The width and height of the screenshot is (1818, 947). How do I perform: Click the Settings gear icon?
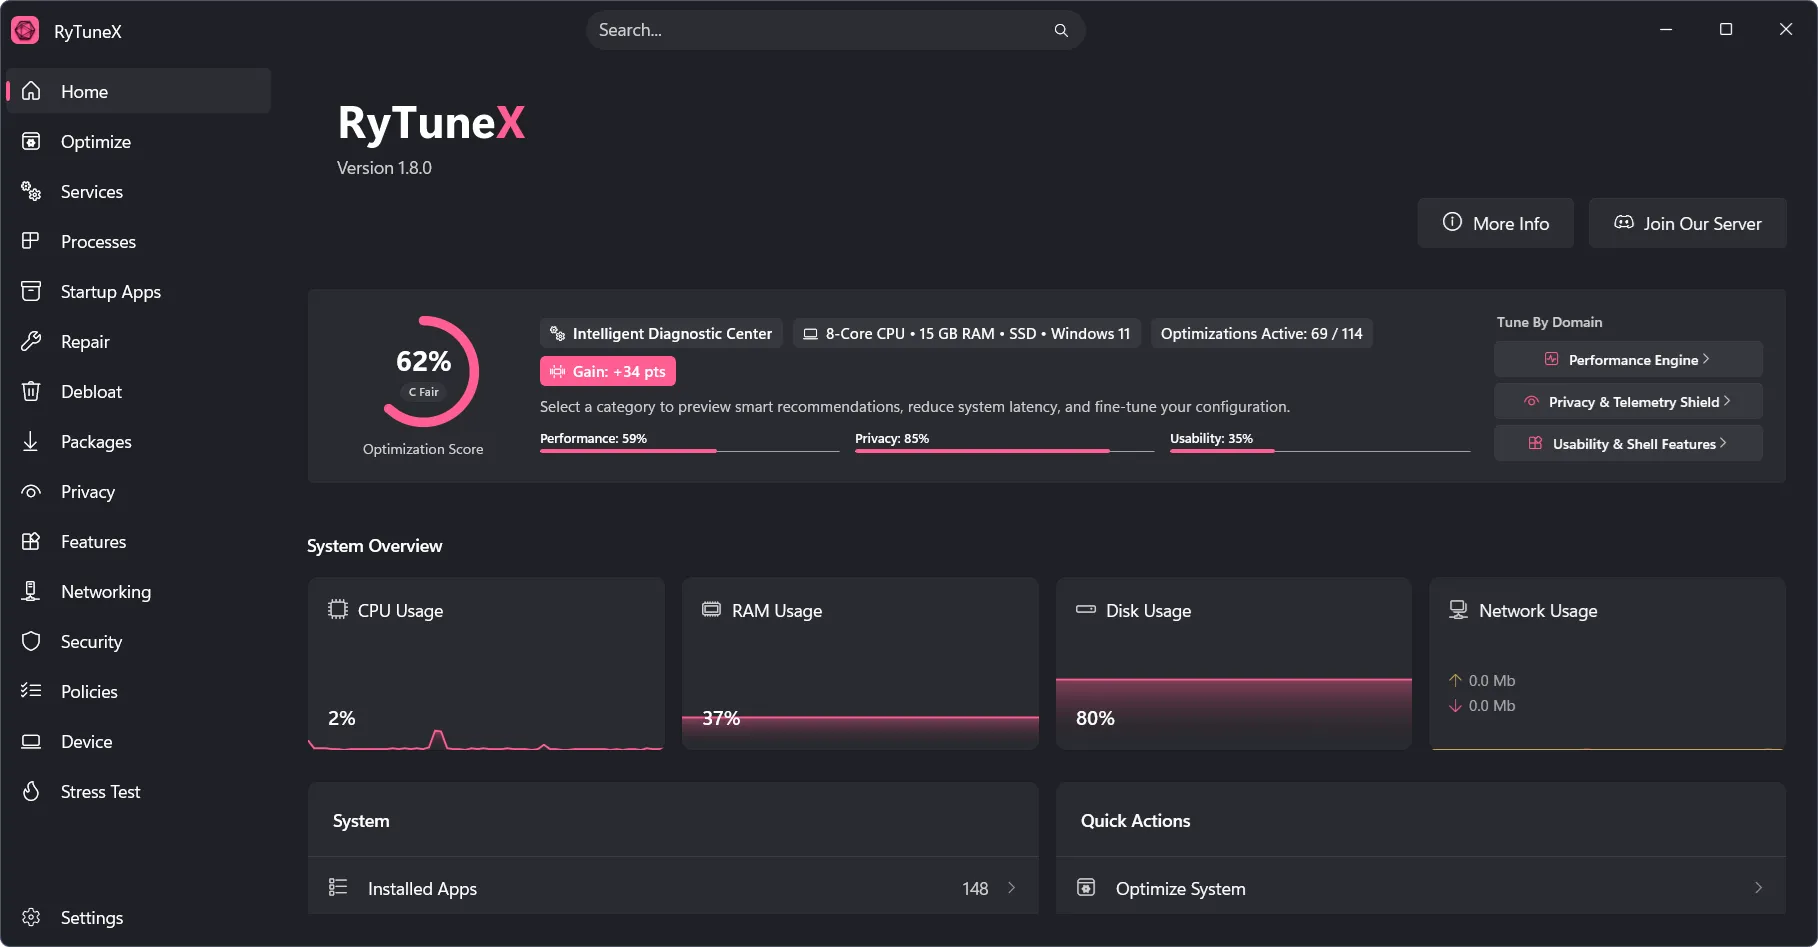(31, 917)
